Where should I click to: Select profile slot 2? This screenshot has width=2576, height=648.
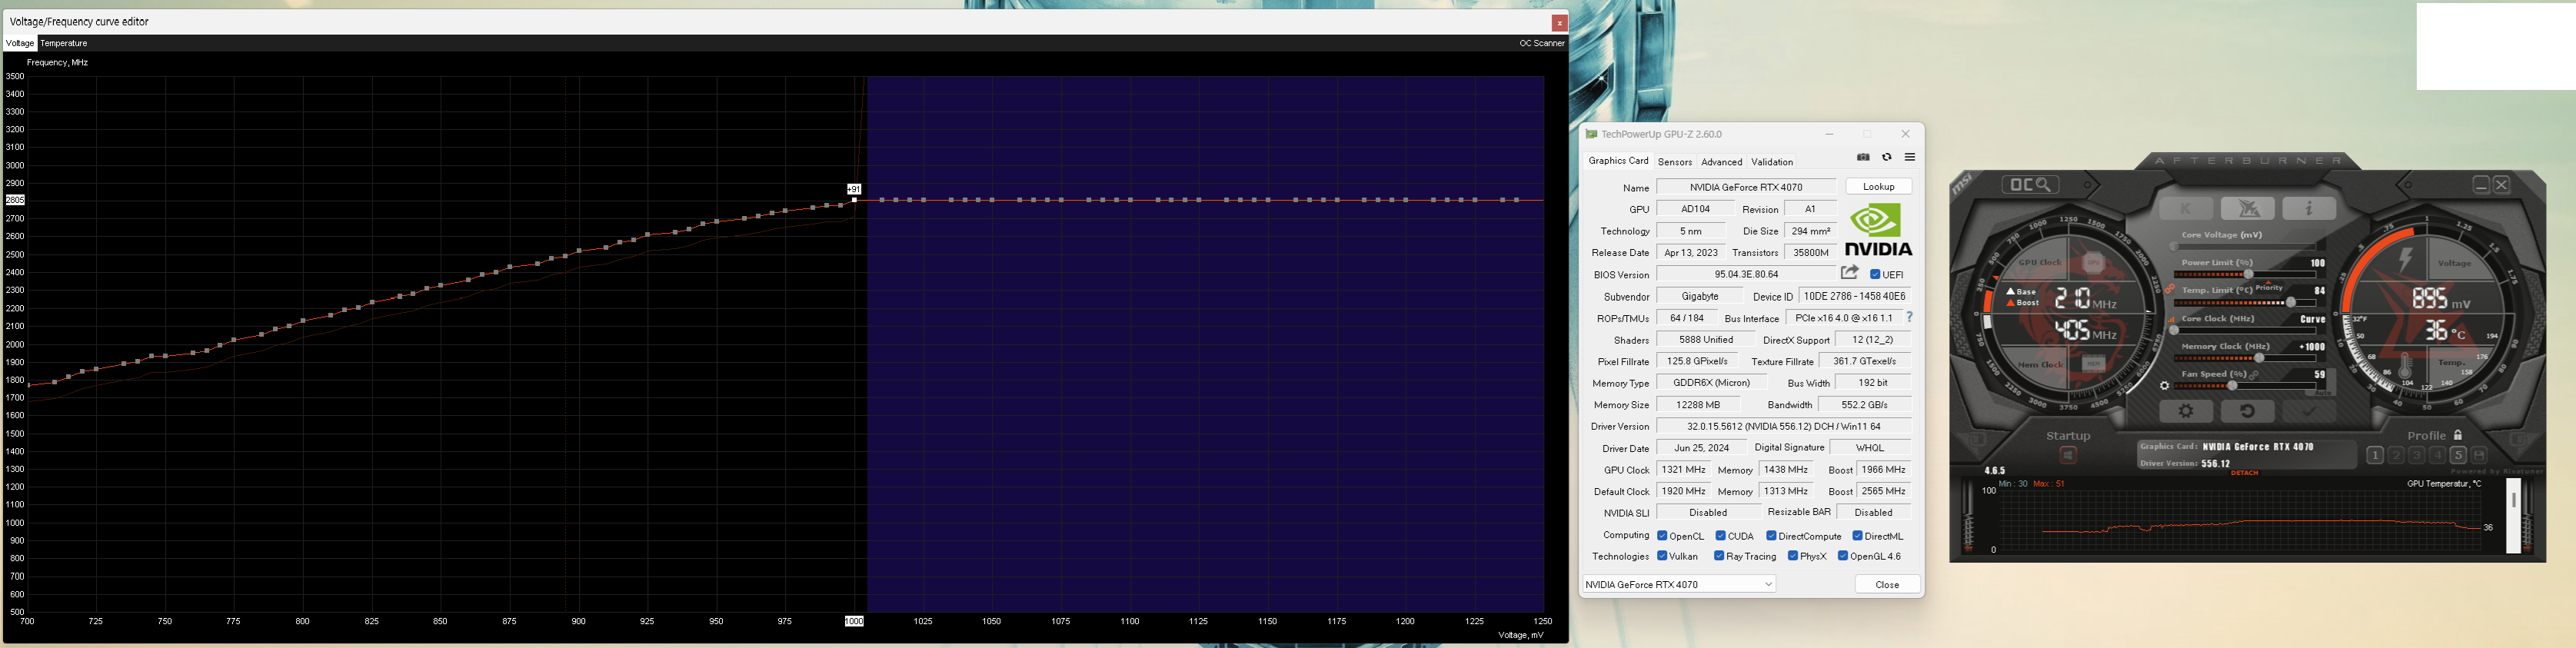point(2396,455)
